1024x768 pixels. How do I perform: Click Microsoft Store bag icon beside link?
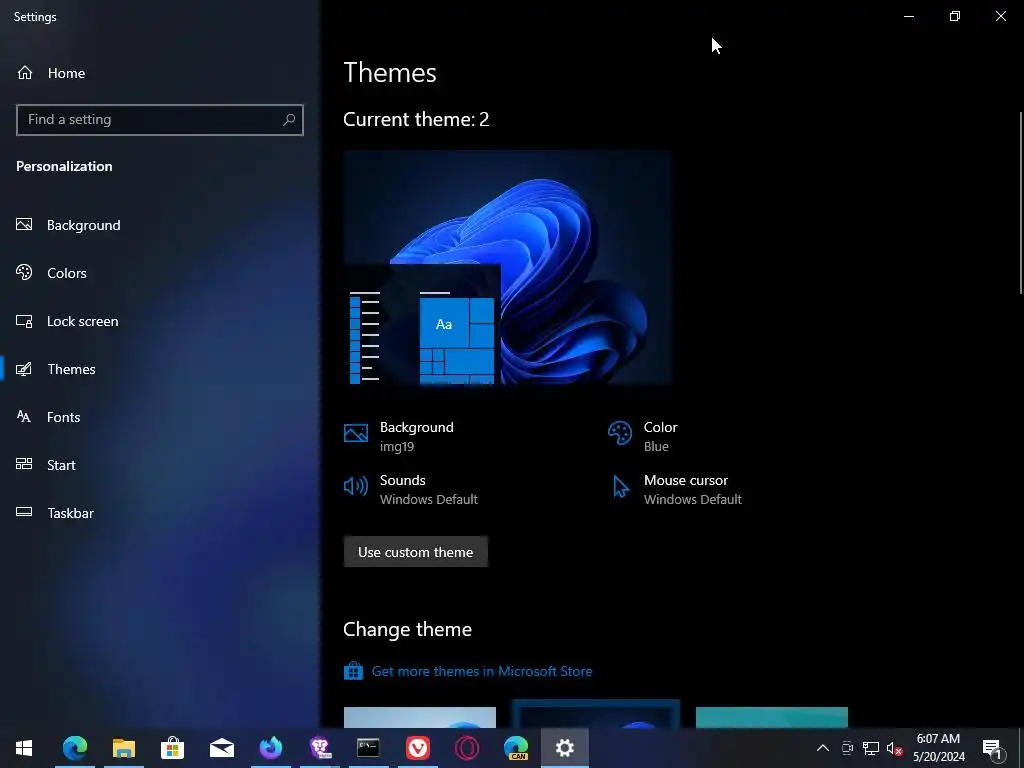353,671
